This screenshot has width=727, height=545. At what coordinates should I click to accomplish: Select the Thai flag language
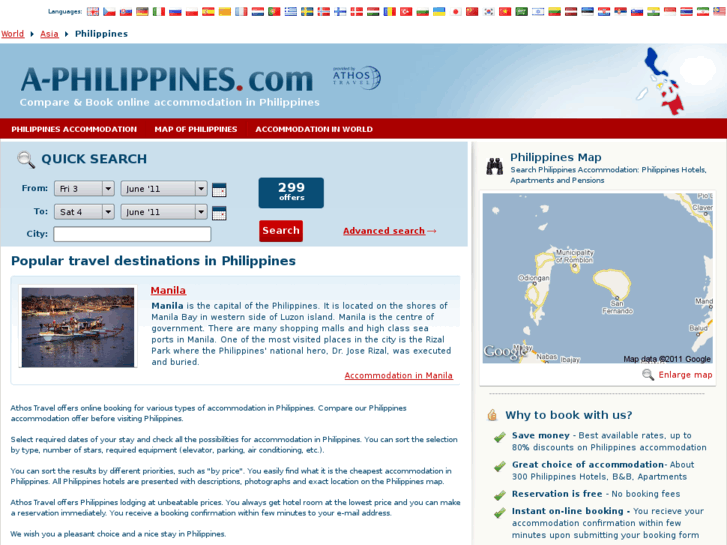coord(686,12)
